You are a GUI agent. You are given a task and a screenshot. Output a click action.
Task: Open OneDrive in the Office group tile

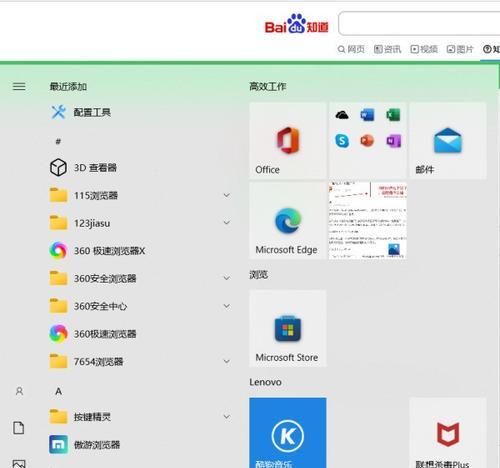(x=342, y=115)
